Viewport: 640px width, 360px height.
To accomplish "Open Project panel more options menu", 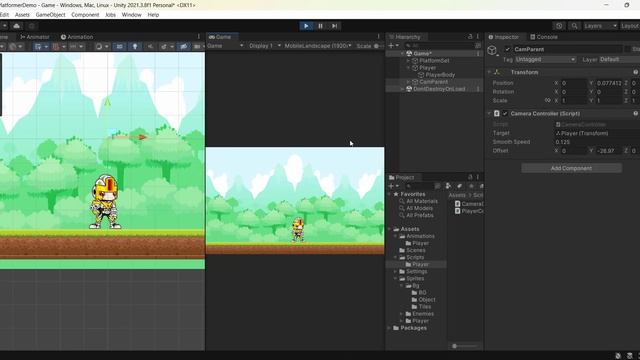I will 478,177.
